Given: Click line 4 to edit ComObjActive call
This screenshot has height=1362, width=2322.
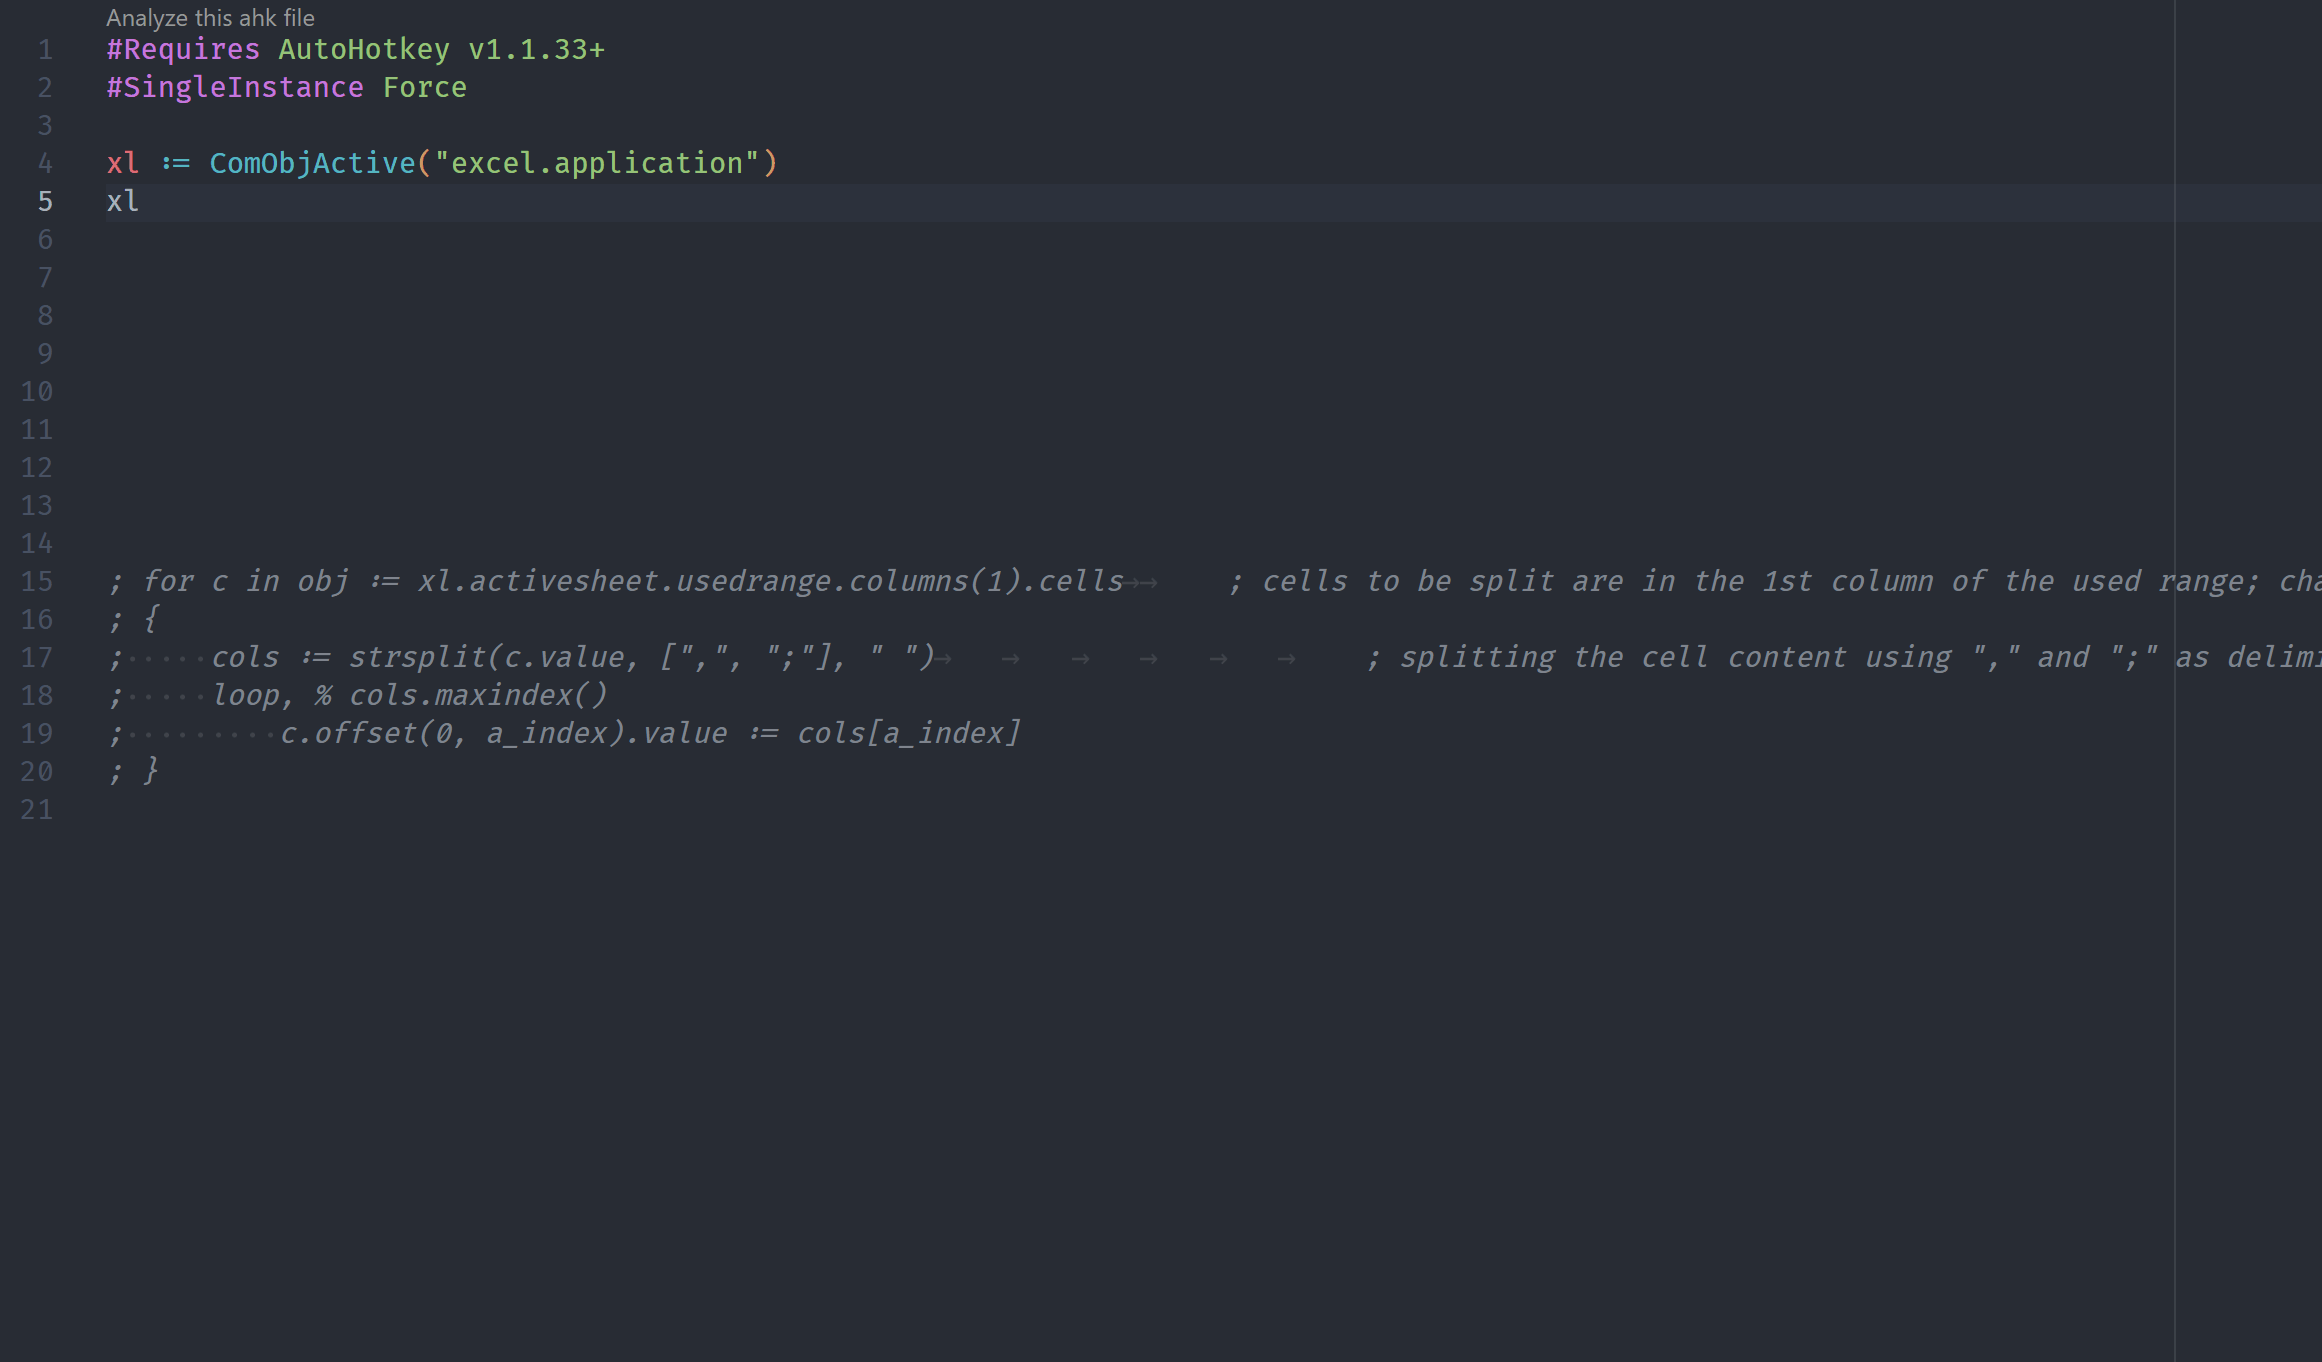Looking at the screenshot, I should point(439,162).
